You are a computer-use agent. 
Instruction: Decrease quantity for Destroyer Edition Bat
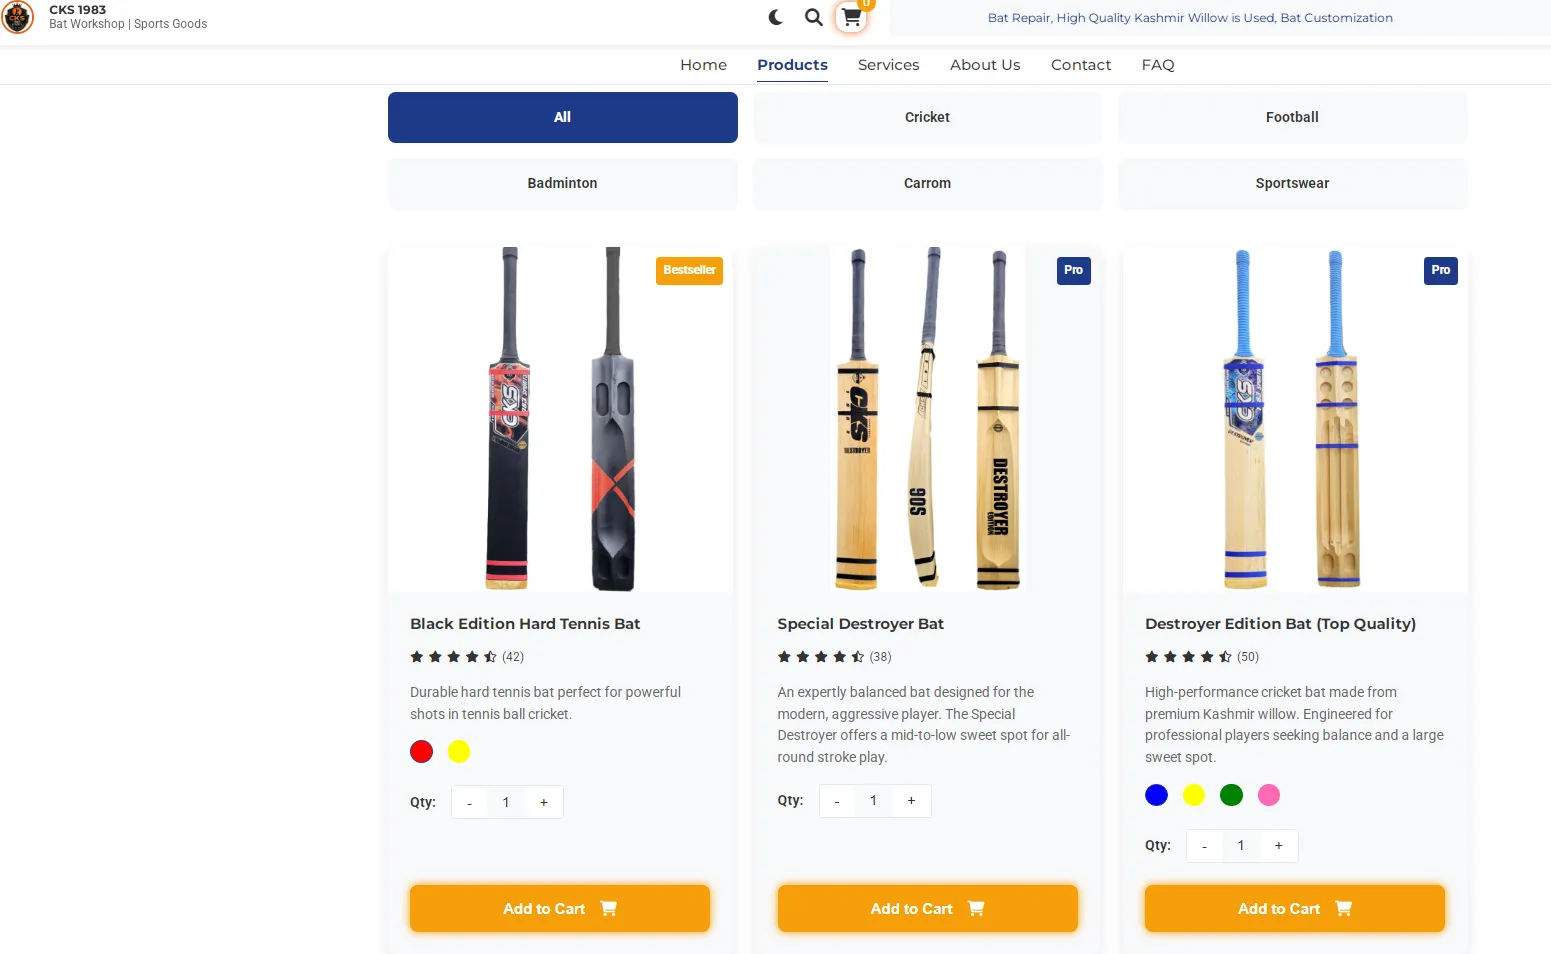click(x=1204, y=845)
